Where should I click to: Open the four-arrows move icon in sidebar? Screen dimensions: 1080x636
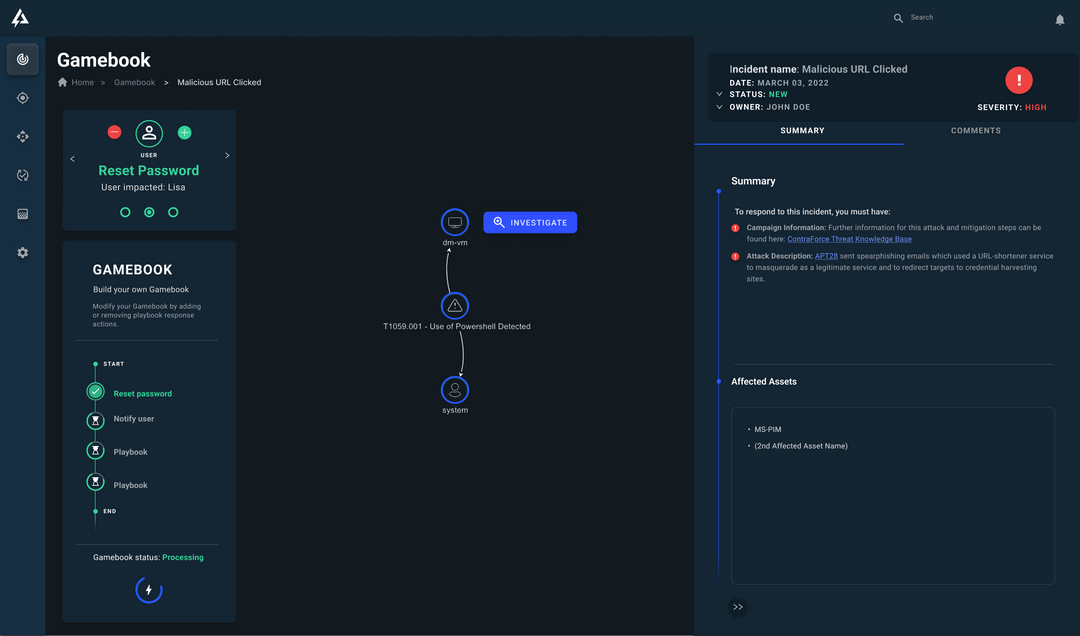[x=23, y=136]
